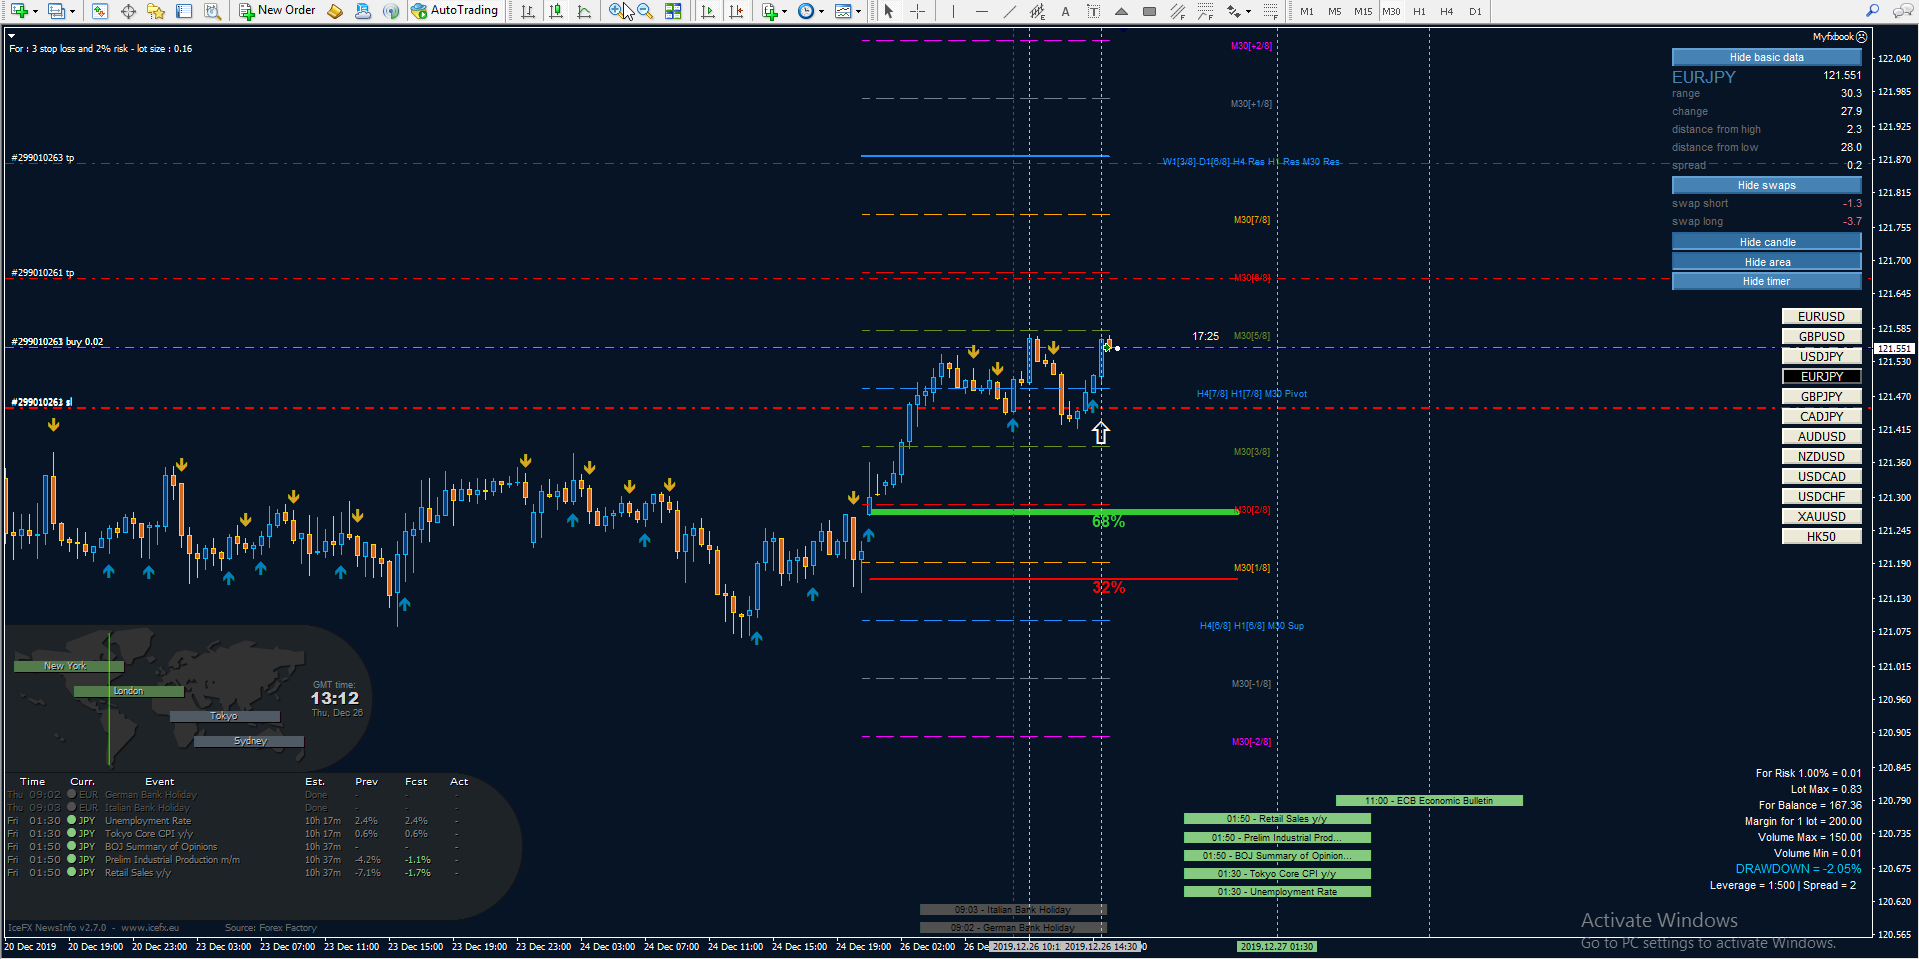
Task: Click the Retail Sales y/y news marker
Action: 1277,818
